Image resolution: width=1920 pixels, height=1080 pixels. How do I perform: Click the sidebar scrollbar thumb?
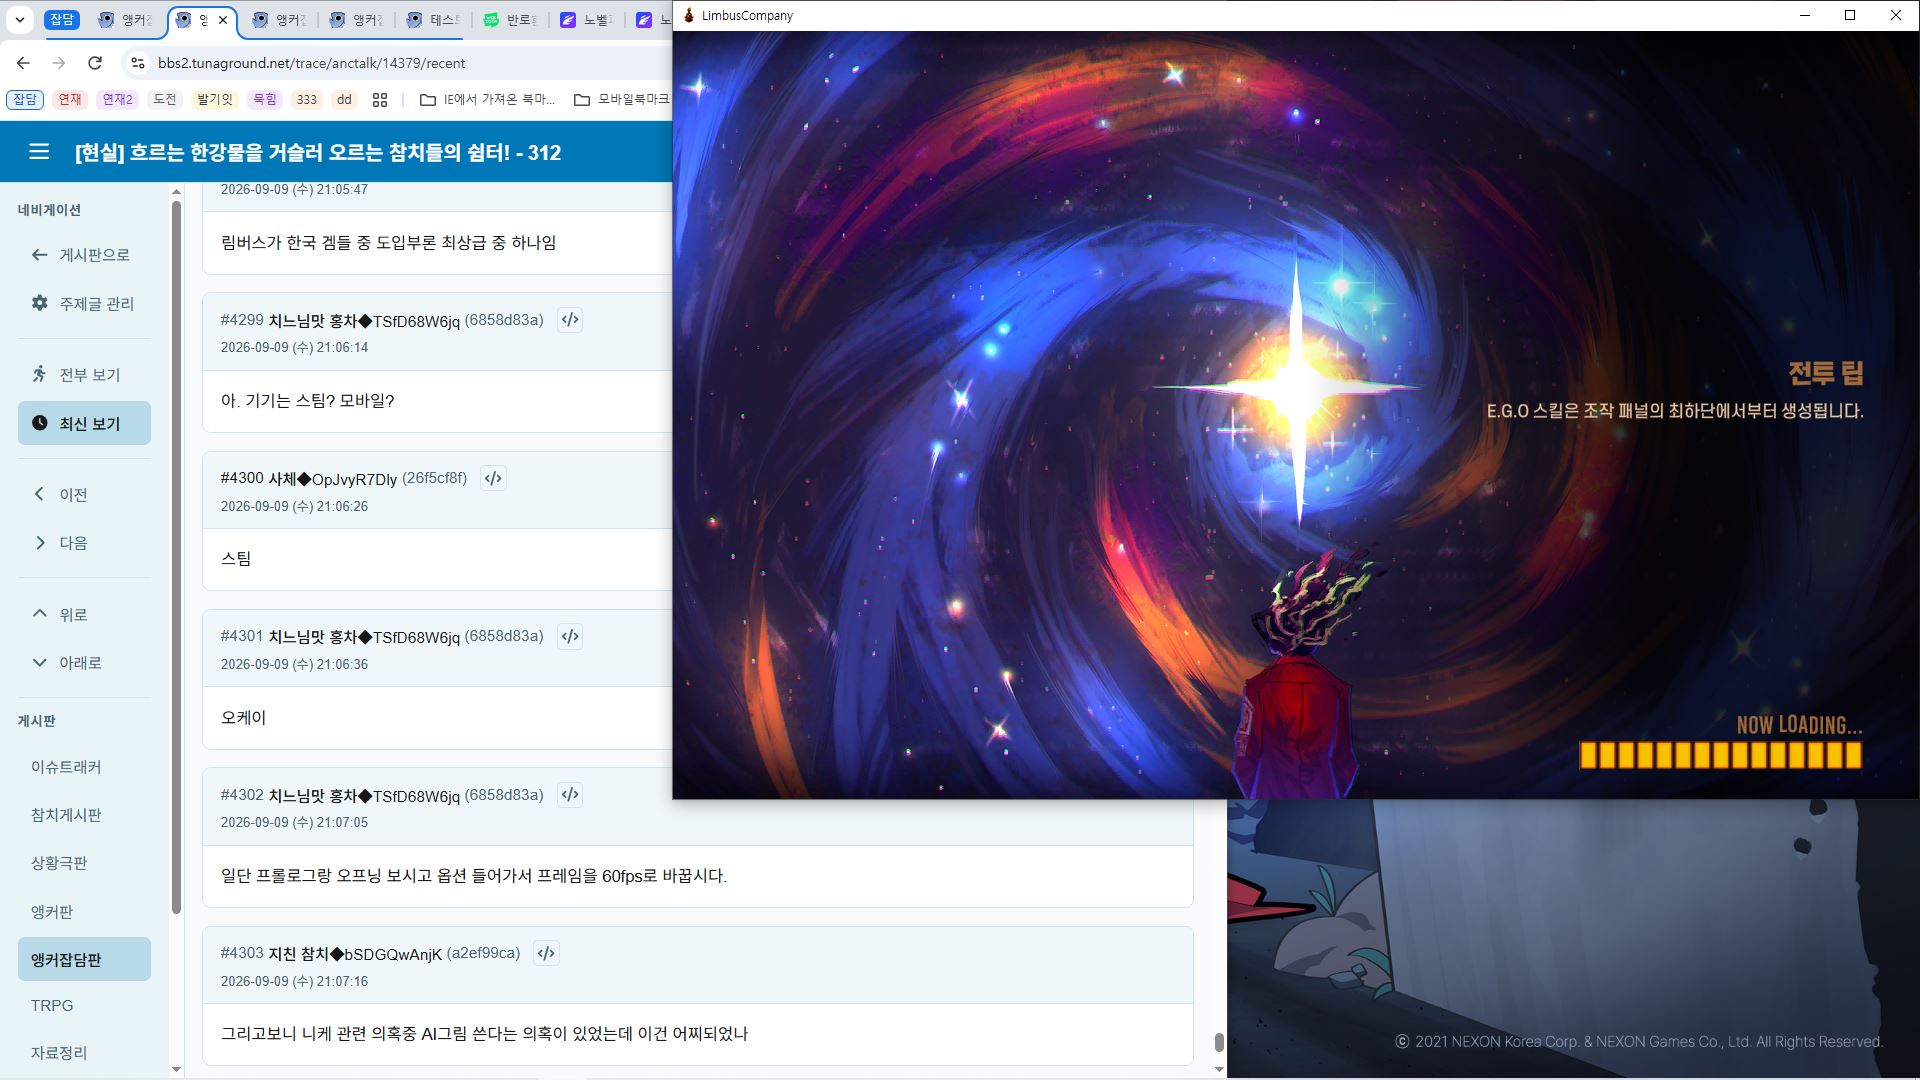[x=176, y=557]
